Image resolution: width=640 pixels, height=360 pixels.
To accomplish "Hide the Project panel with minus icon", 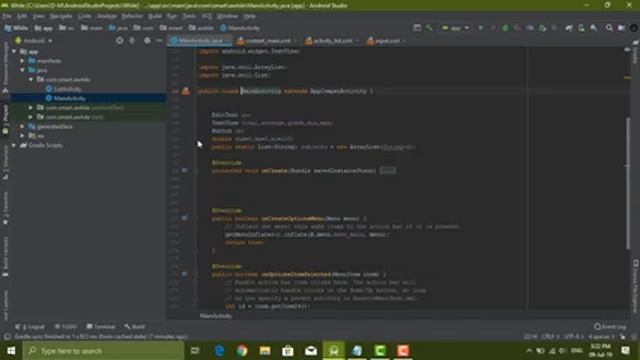I will click(159, 40).
